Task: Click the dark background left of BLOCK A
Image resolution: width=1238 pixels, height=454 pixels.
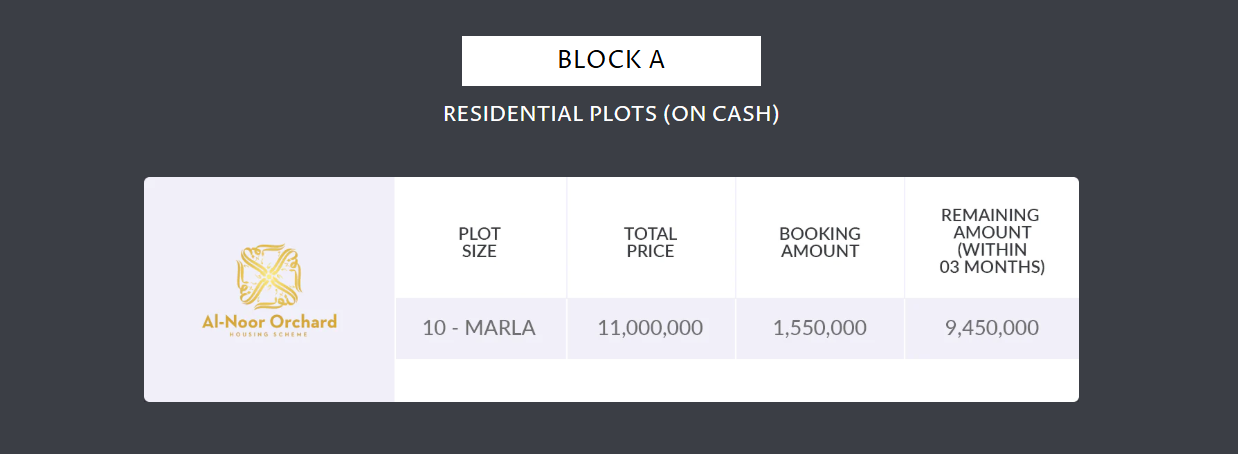Action: pos(300,61)
